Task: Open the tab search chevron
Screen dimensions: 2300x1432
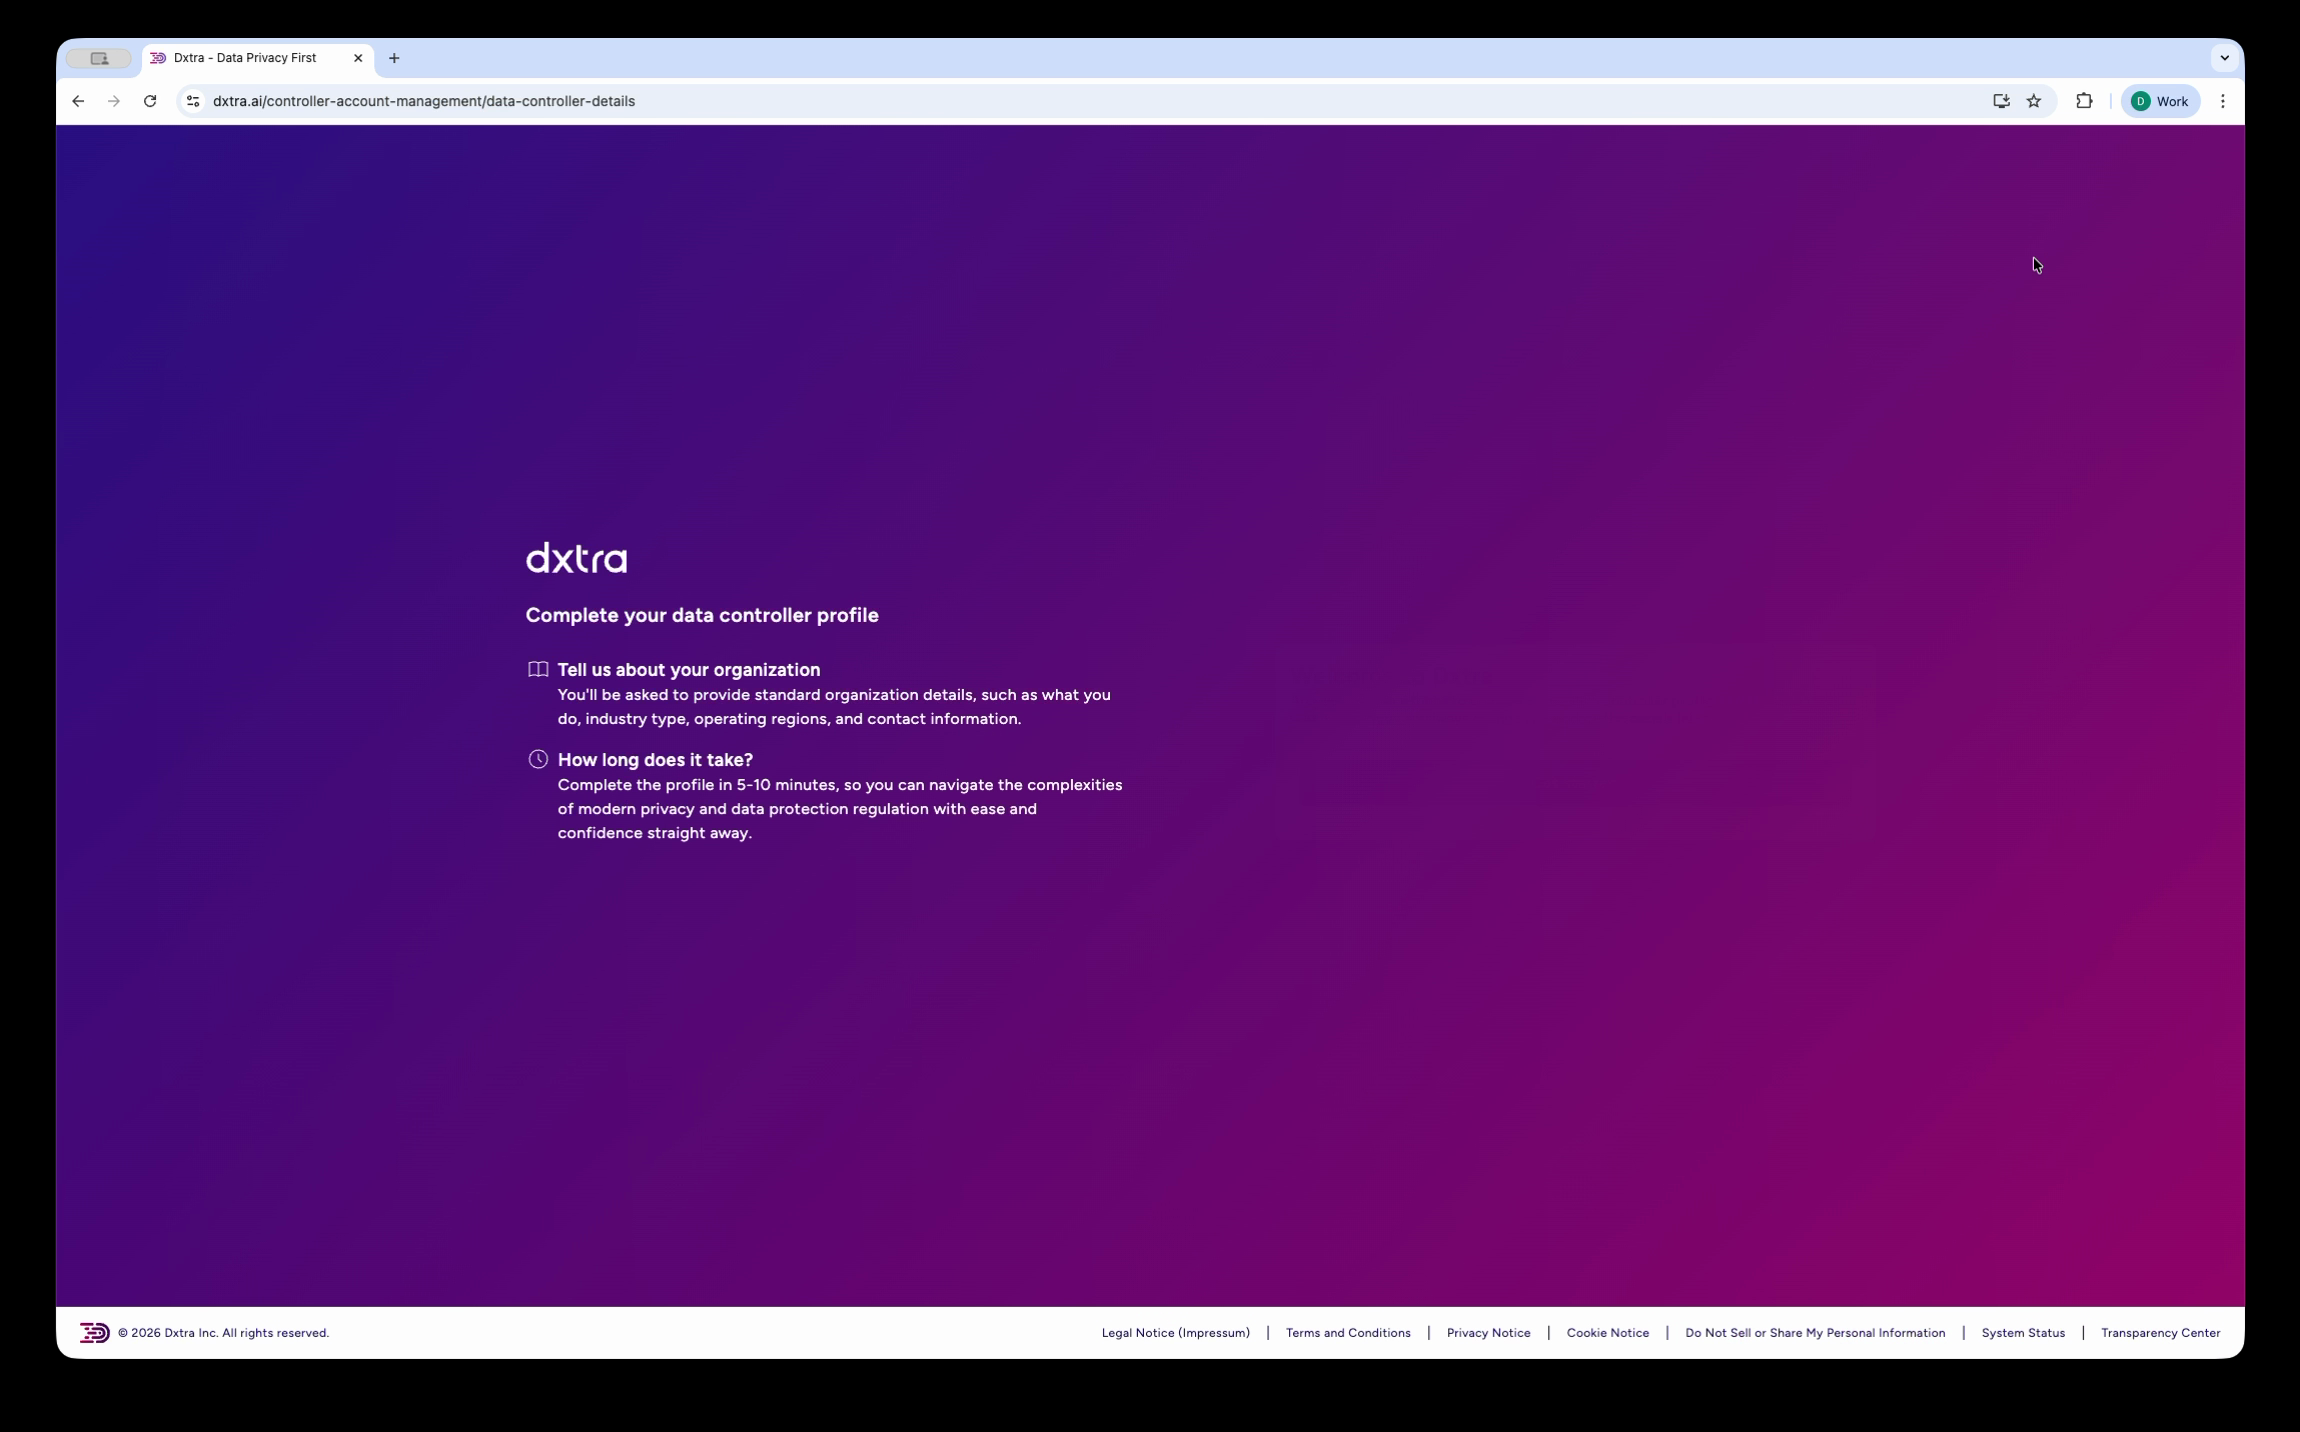Action: [2225, 58]
